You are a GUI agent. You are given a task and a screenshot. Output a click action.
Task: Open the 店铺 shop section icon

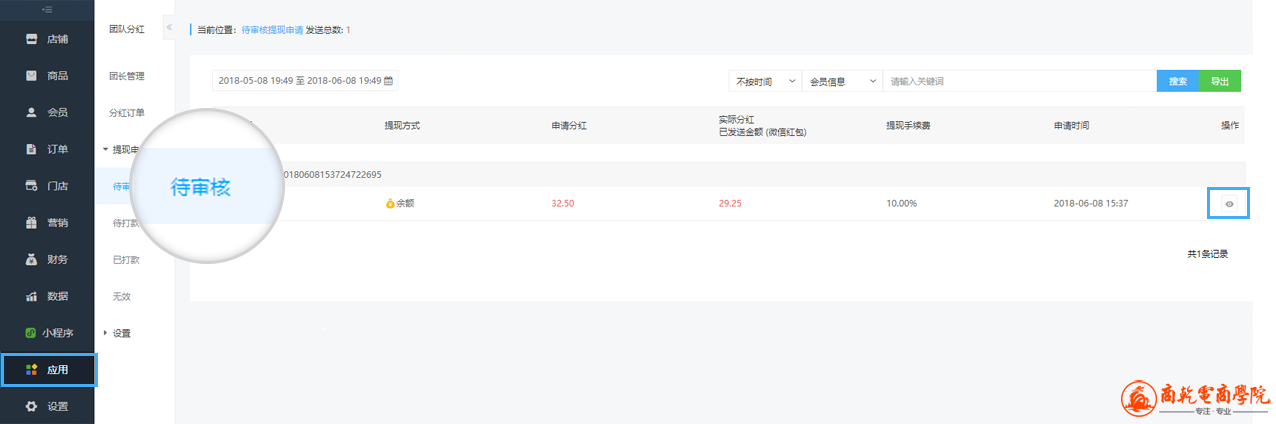(31, 39)
